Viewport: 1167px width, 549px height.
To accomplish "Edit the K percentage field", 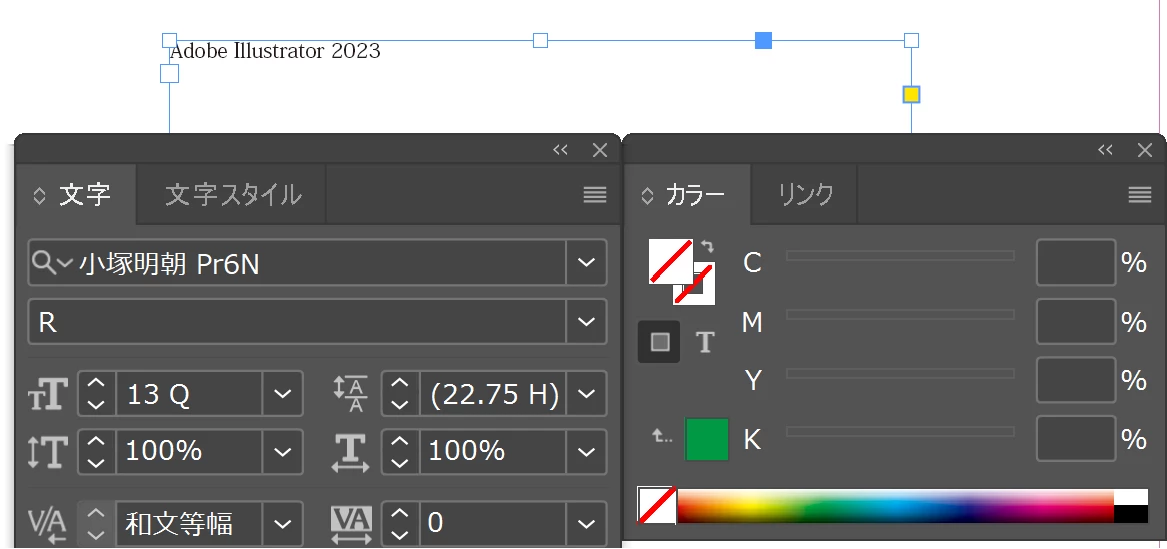I will point(1076,439).
